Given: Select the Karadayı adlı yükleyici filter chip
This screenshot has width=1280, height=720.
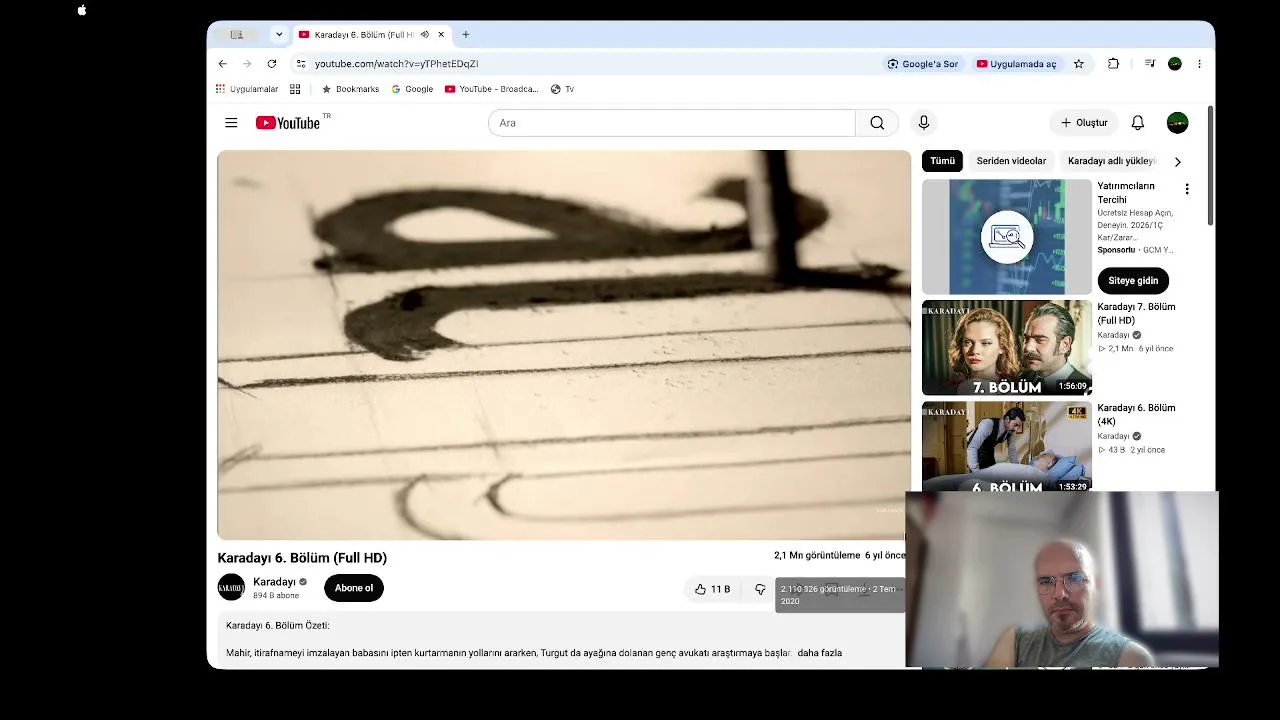Looking at the screenshot, I should pos(1110,161).
